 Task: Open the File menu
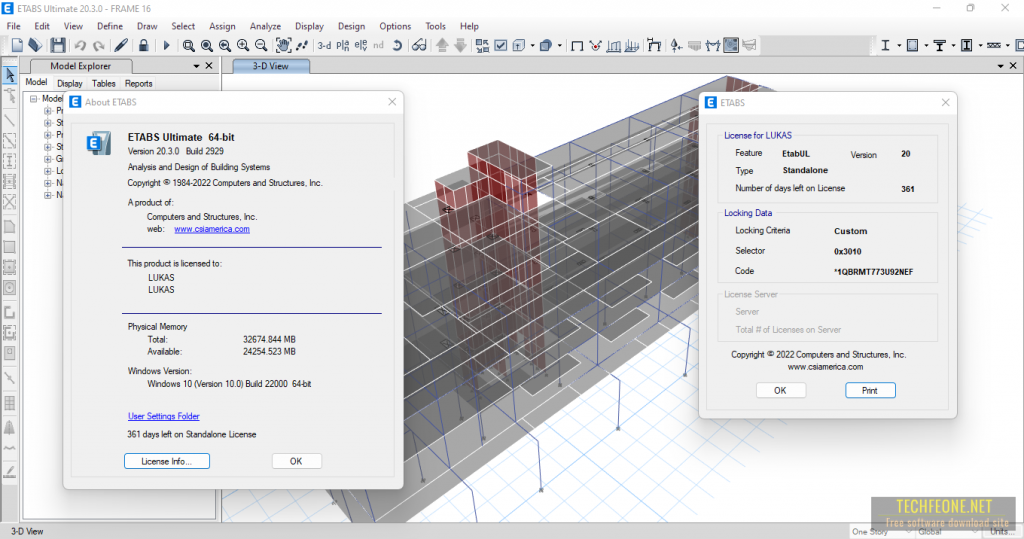pos(13,26)
